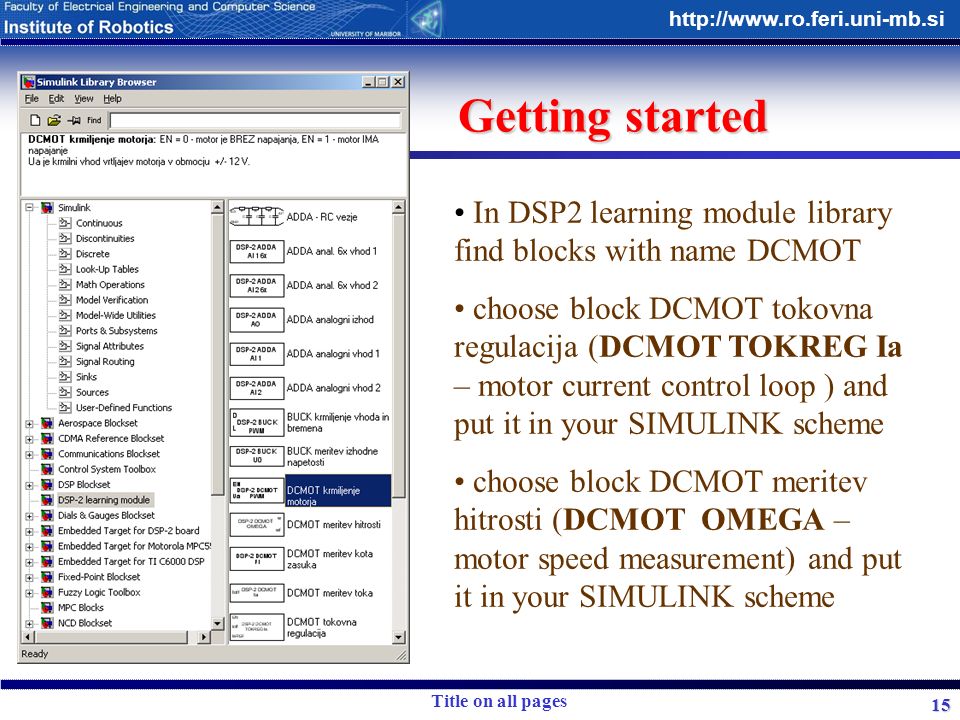Expand Embedded Target for DSP-2 board node
This screenshot has height=720, width=960.
pos(29,531)
